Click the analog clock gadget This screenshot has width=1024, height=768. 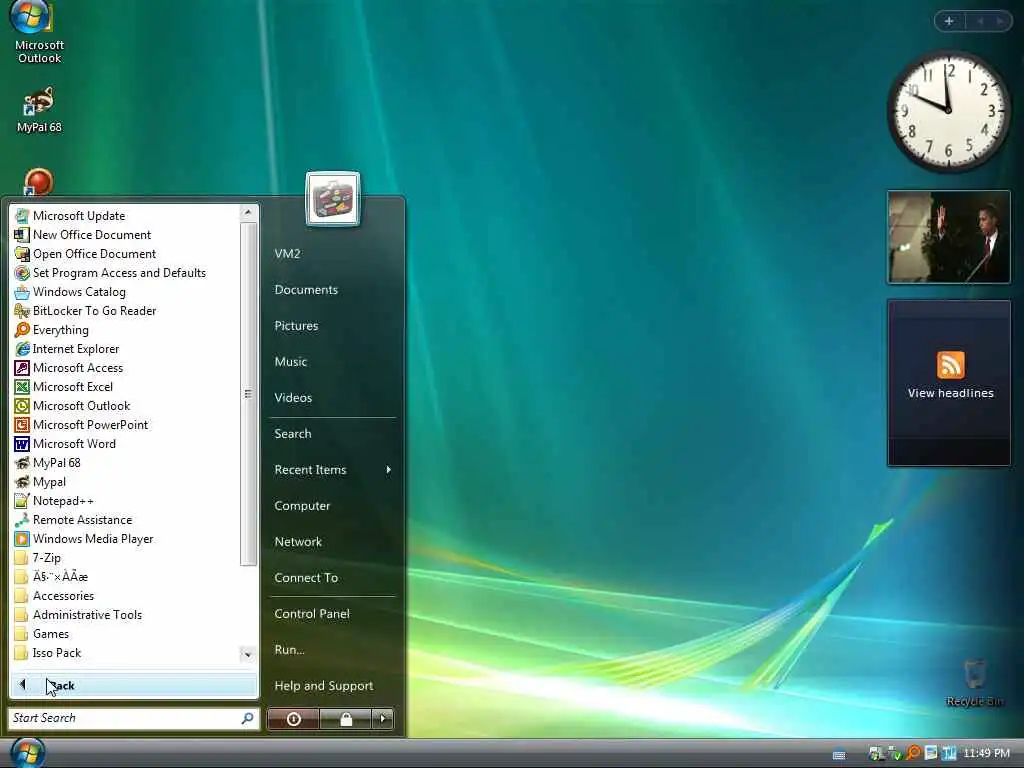coord(948,110)
